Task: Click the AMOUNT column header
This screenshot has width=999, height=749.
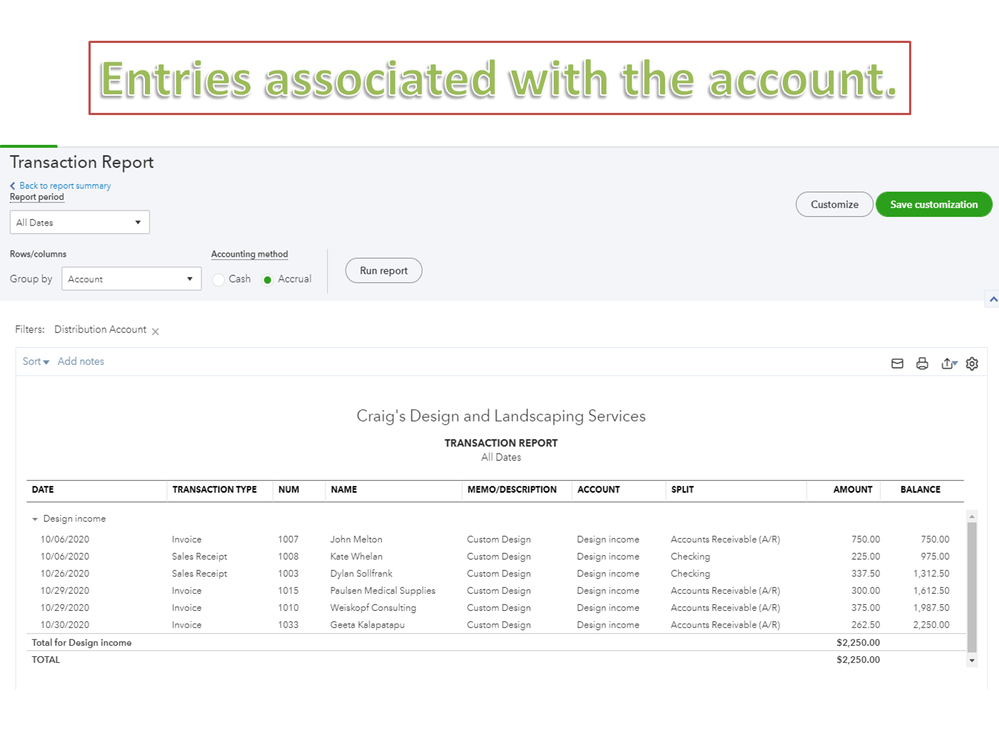Action: click(x=853, y=490)
